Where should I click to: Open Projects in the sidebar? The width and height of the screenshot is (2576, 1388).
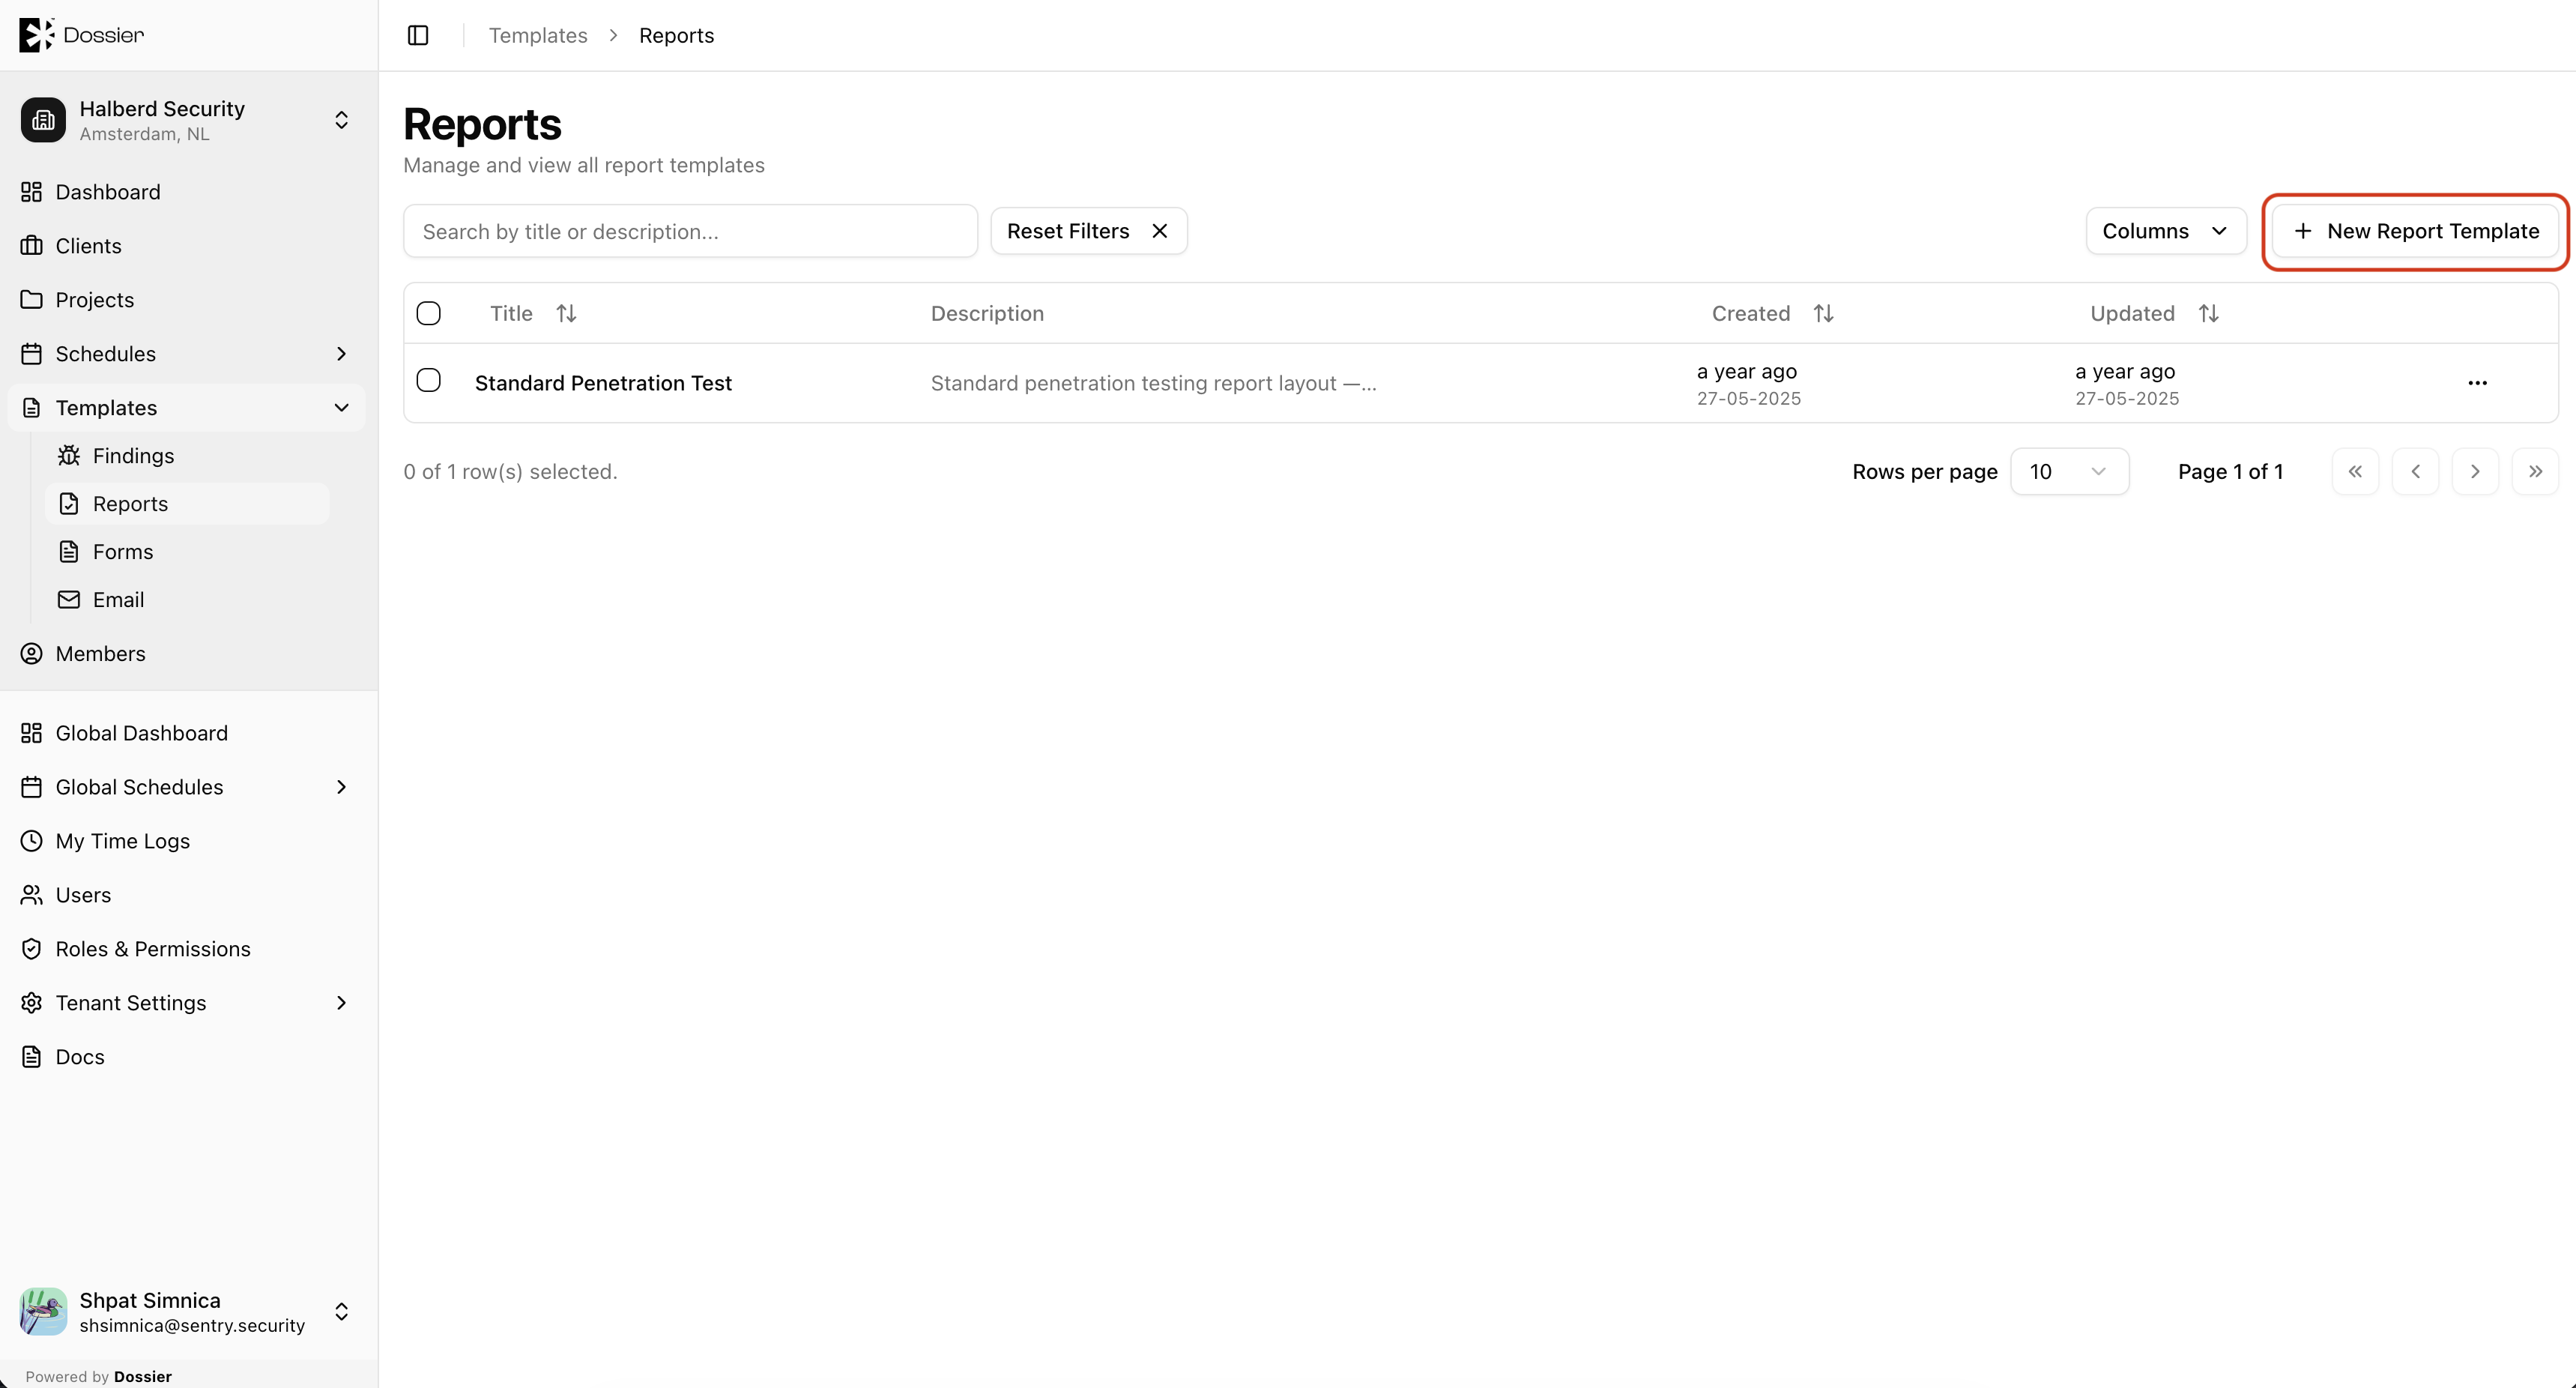[187, 300]
